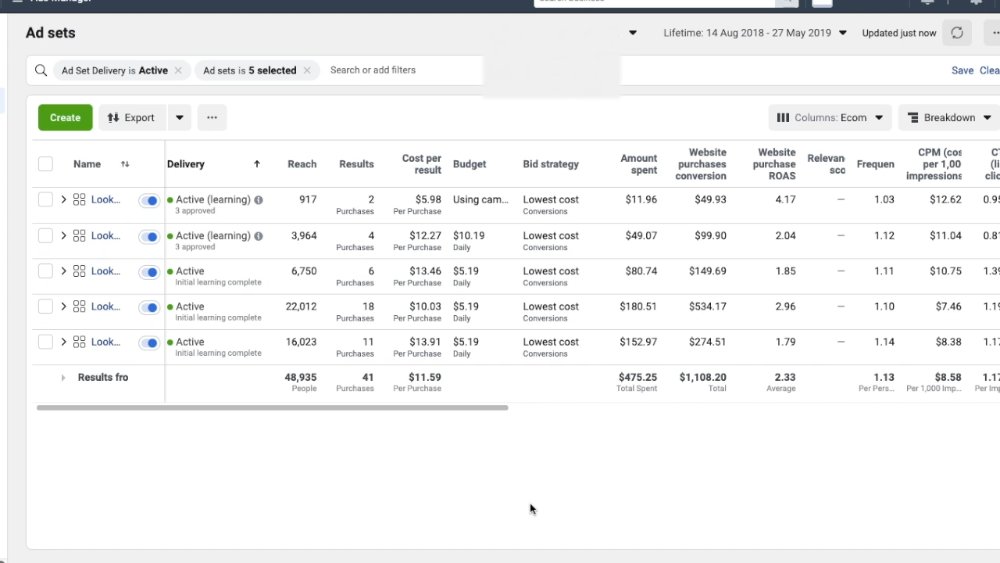1000x563 pixels.
Task: Toggle off the ad set with 3,964 reach
Action: [x=149, y=237]
